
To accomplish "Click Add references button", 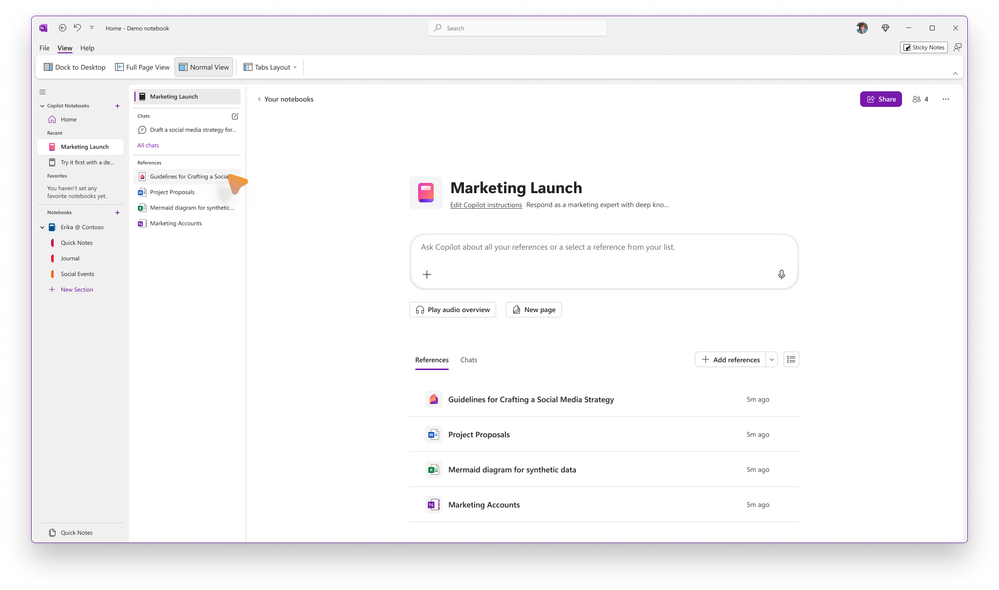I will (730, 359).
